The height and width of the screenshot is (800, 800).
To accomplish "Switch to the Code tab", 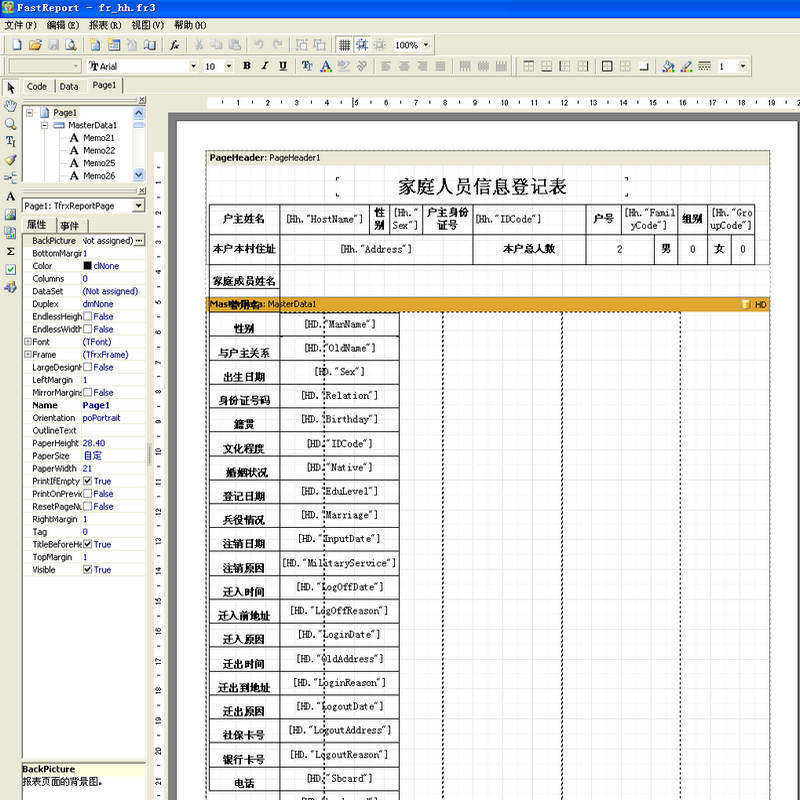I will (x=37, y=86).
